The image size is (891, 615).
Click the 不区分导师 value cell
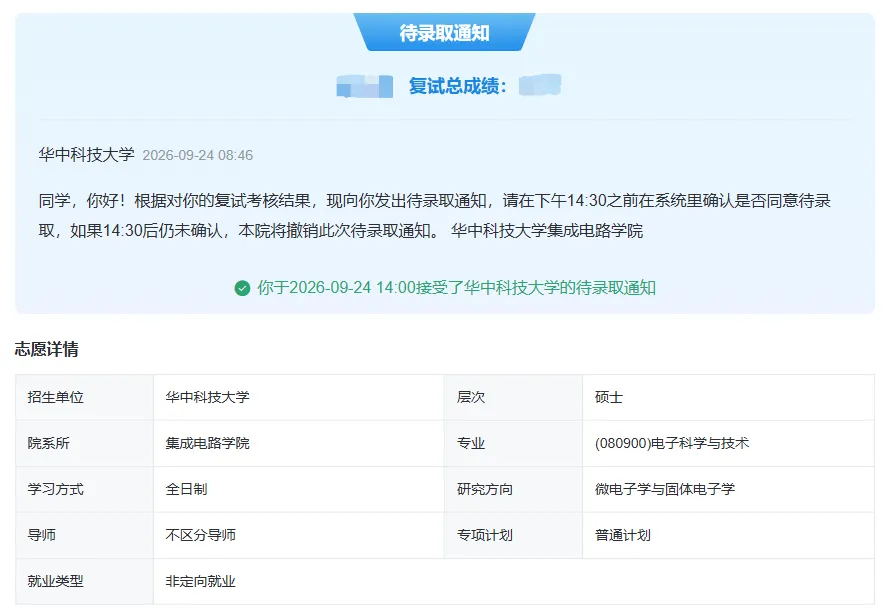pos(299,535)
